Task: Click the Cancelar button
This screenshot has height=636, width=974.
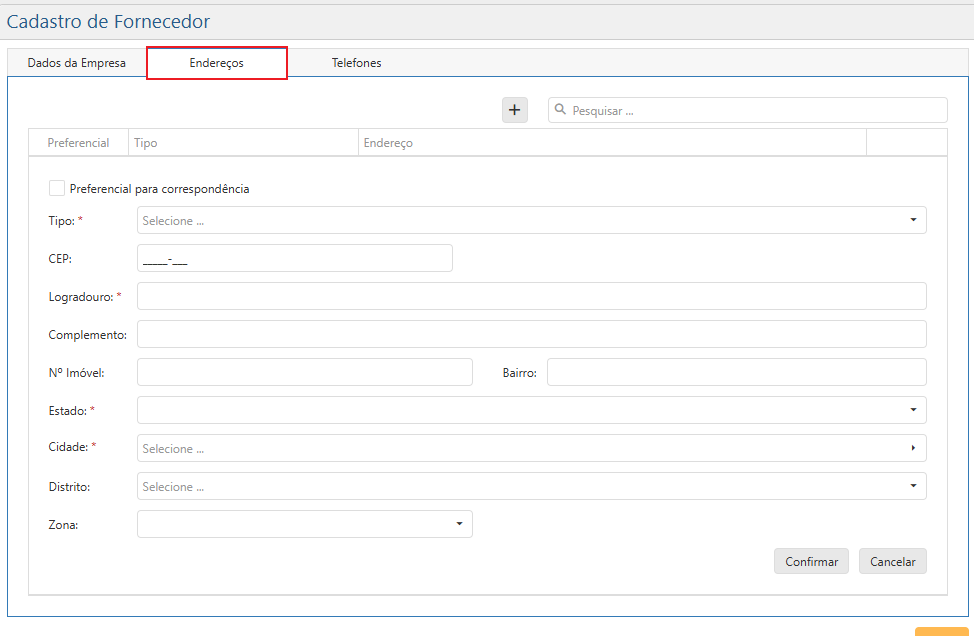Action: click(892, 561)
